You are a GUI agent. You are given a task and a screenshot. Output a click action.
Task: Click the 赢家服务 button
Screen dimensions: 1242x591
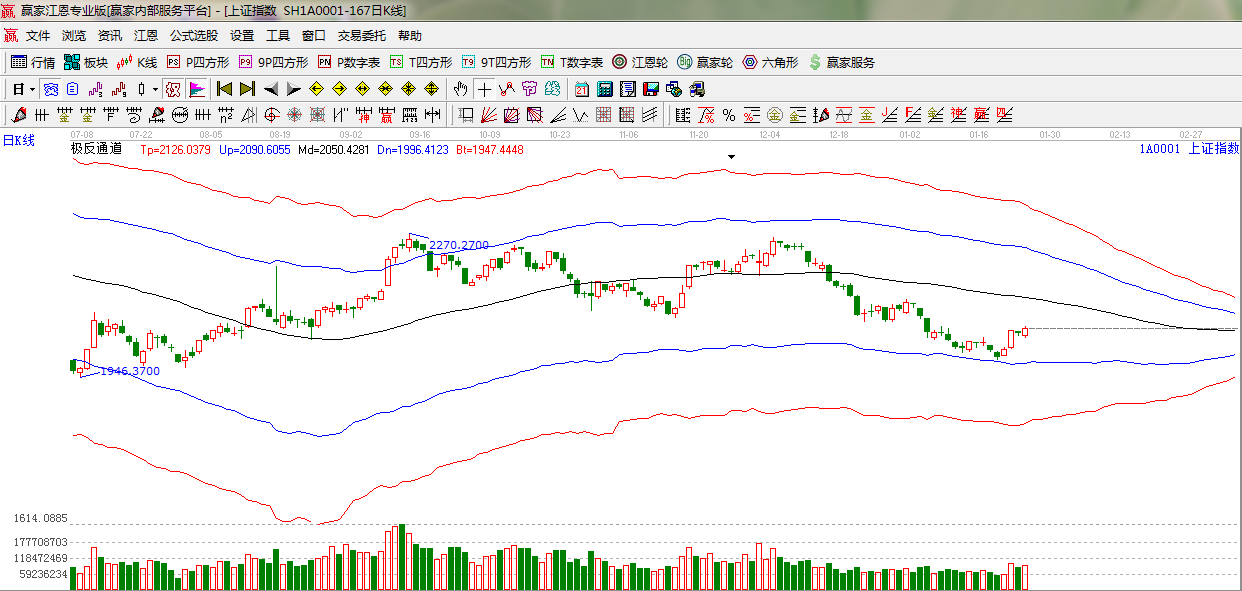pos(841,62)
